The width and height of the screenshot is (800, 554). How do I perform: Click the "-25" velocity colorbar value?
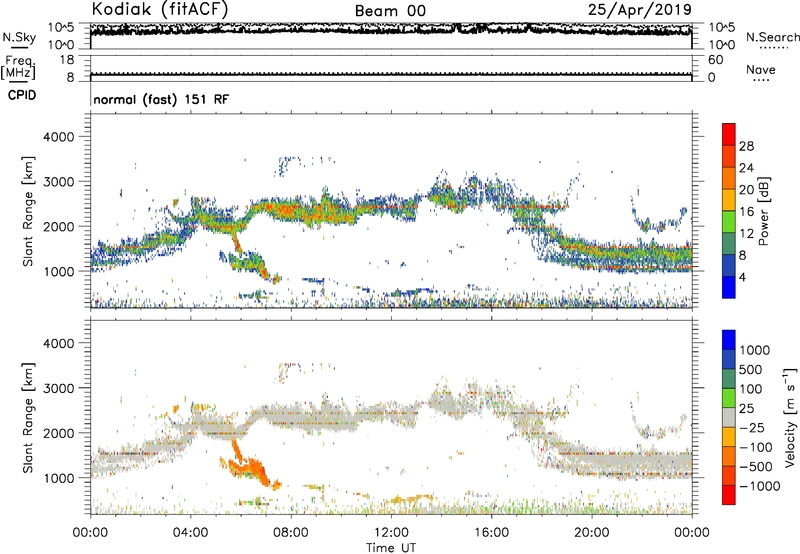pyautogui.click(x=754, y=428)
